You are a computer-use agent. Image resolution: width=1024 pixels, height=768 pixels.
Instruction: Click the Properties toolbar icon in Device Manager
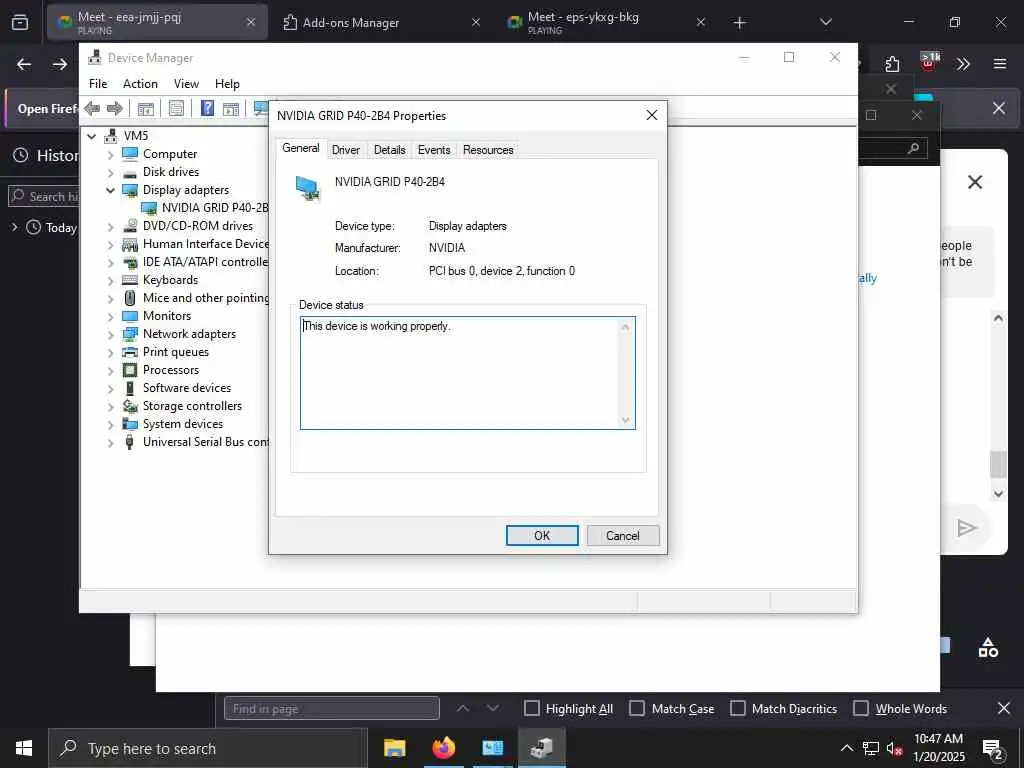coord(176,108)
